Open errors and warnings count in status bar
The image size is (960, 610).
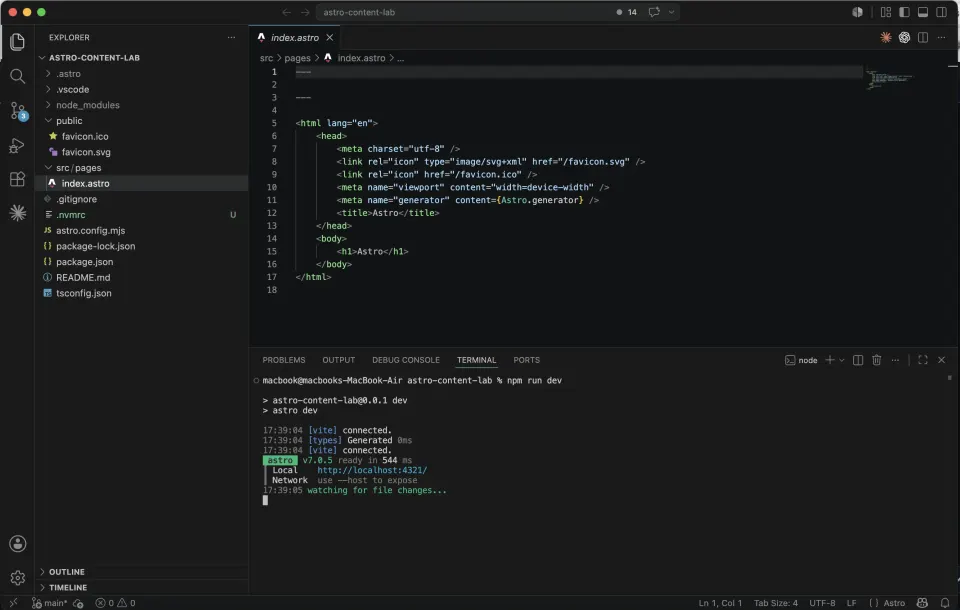115,603
